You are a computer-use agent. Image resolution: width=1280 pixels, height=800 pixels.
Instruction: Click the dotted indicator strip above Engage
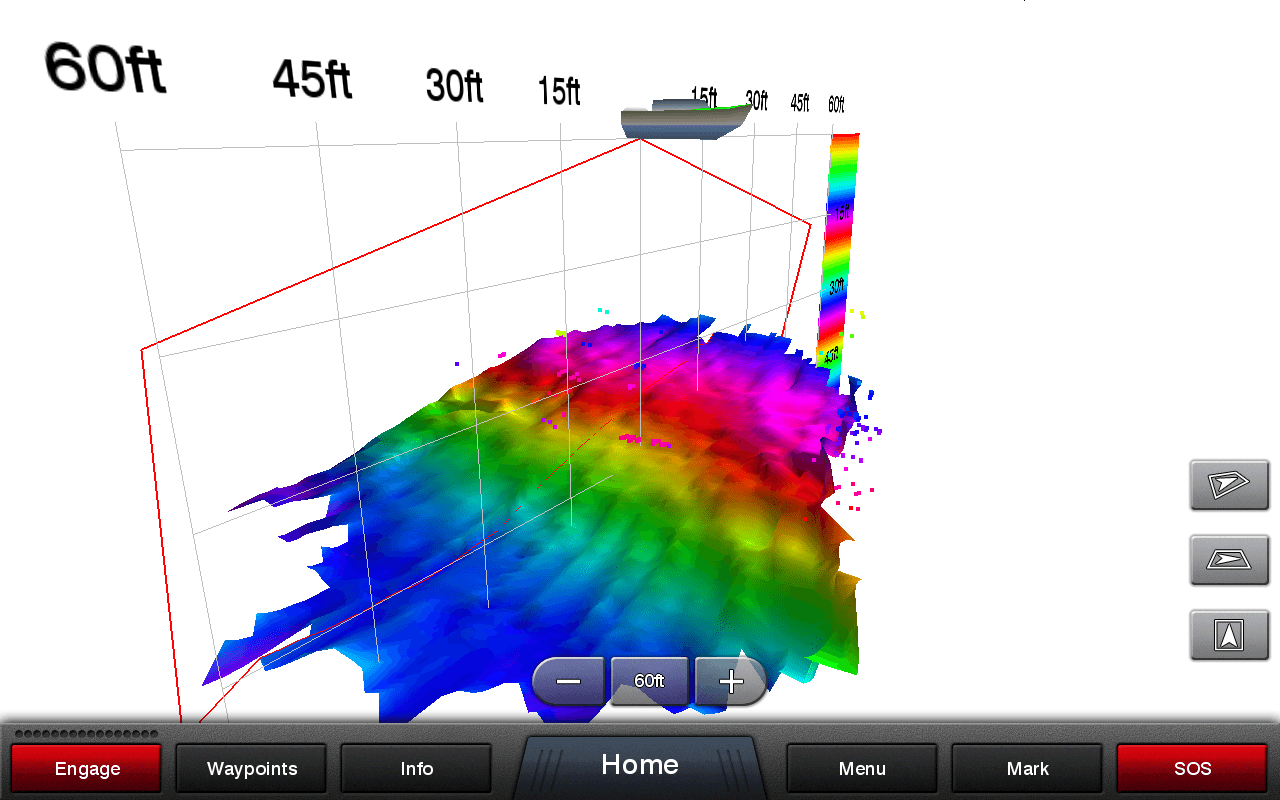click(86, 734)
